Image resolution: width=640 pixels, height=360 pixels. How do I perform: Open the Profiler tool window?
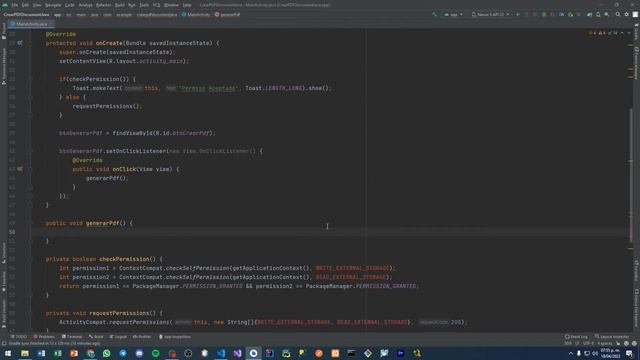tap(142, 337)
